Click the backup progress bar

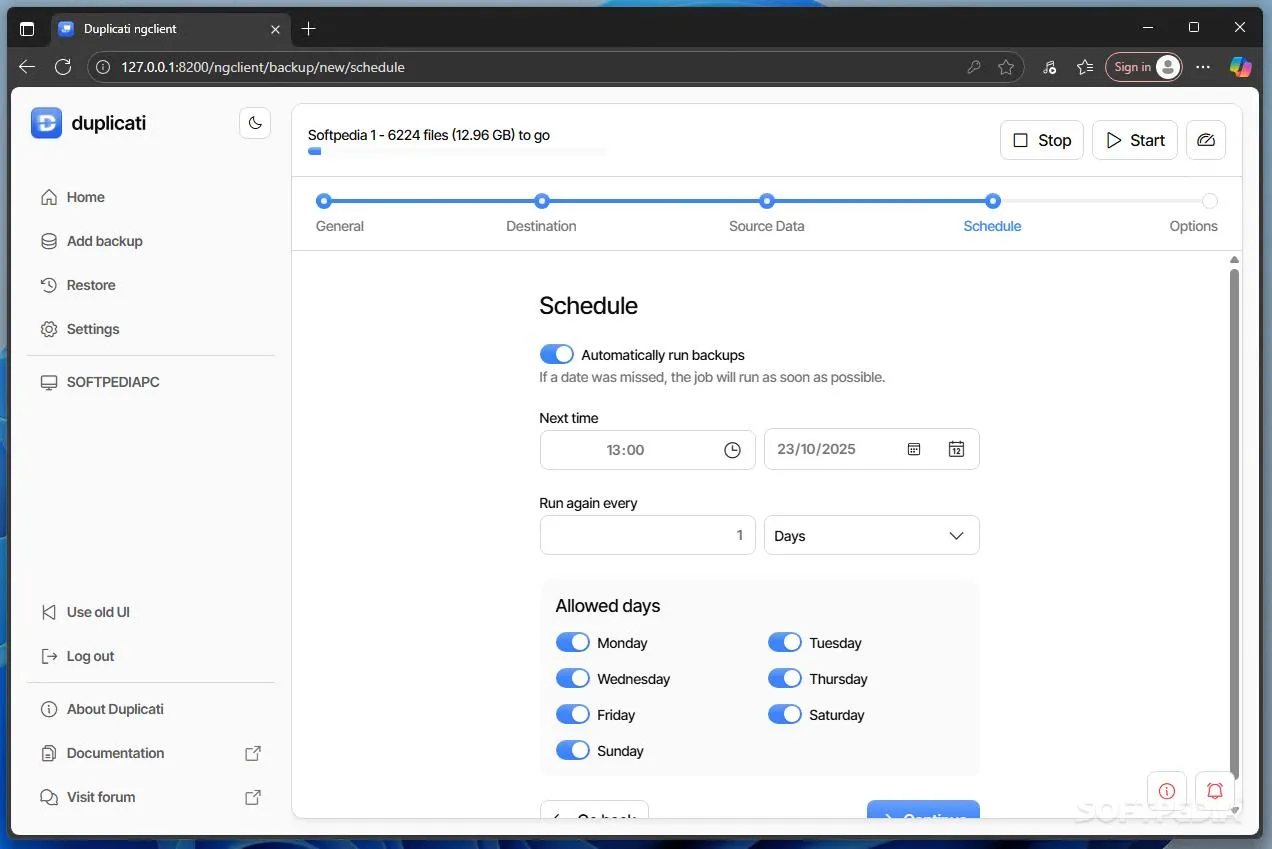pyautogui.click(x=458, y=152)
